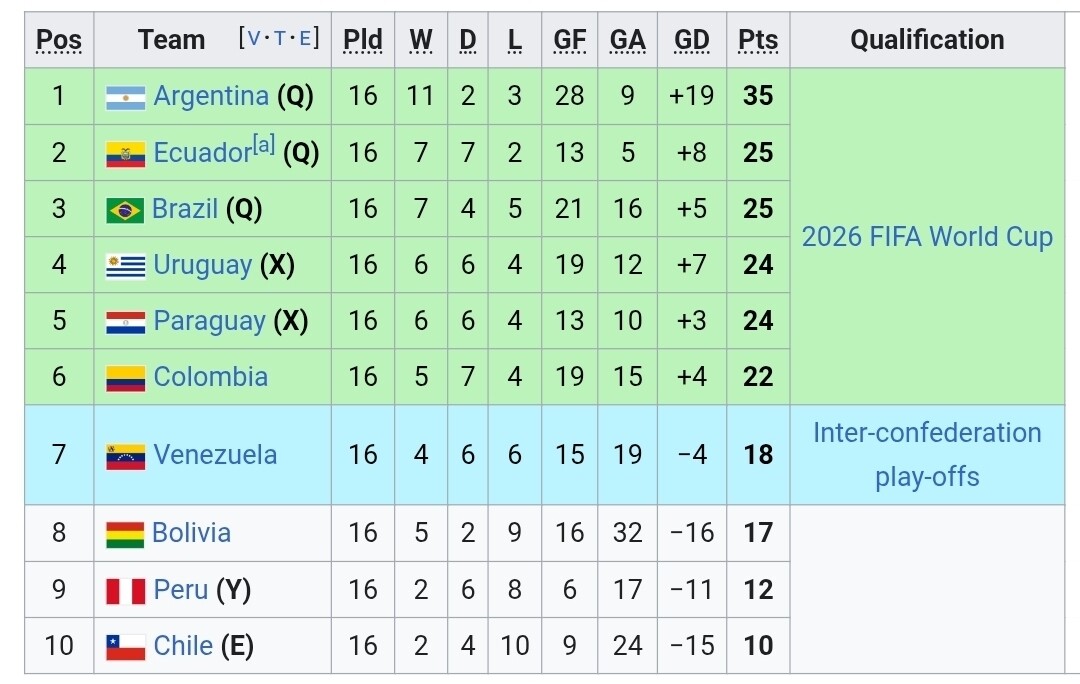Click the Venezuela flag icon
The width and height of the screenshot is (1080, 684).
(x=125, y=456)
